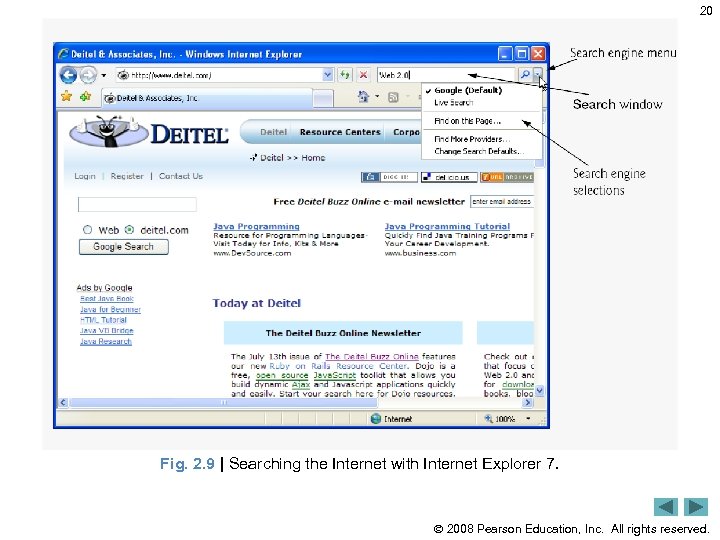Click the orange URL archive button
Screen dimensions: 720x540
tap(506, 177)
